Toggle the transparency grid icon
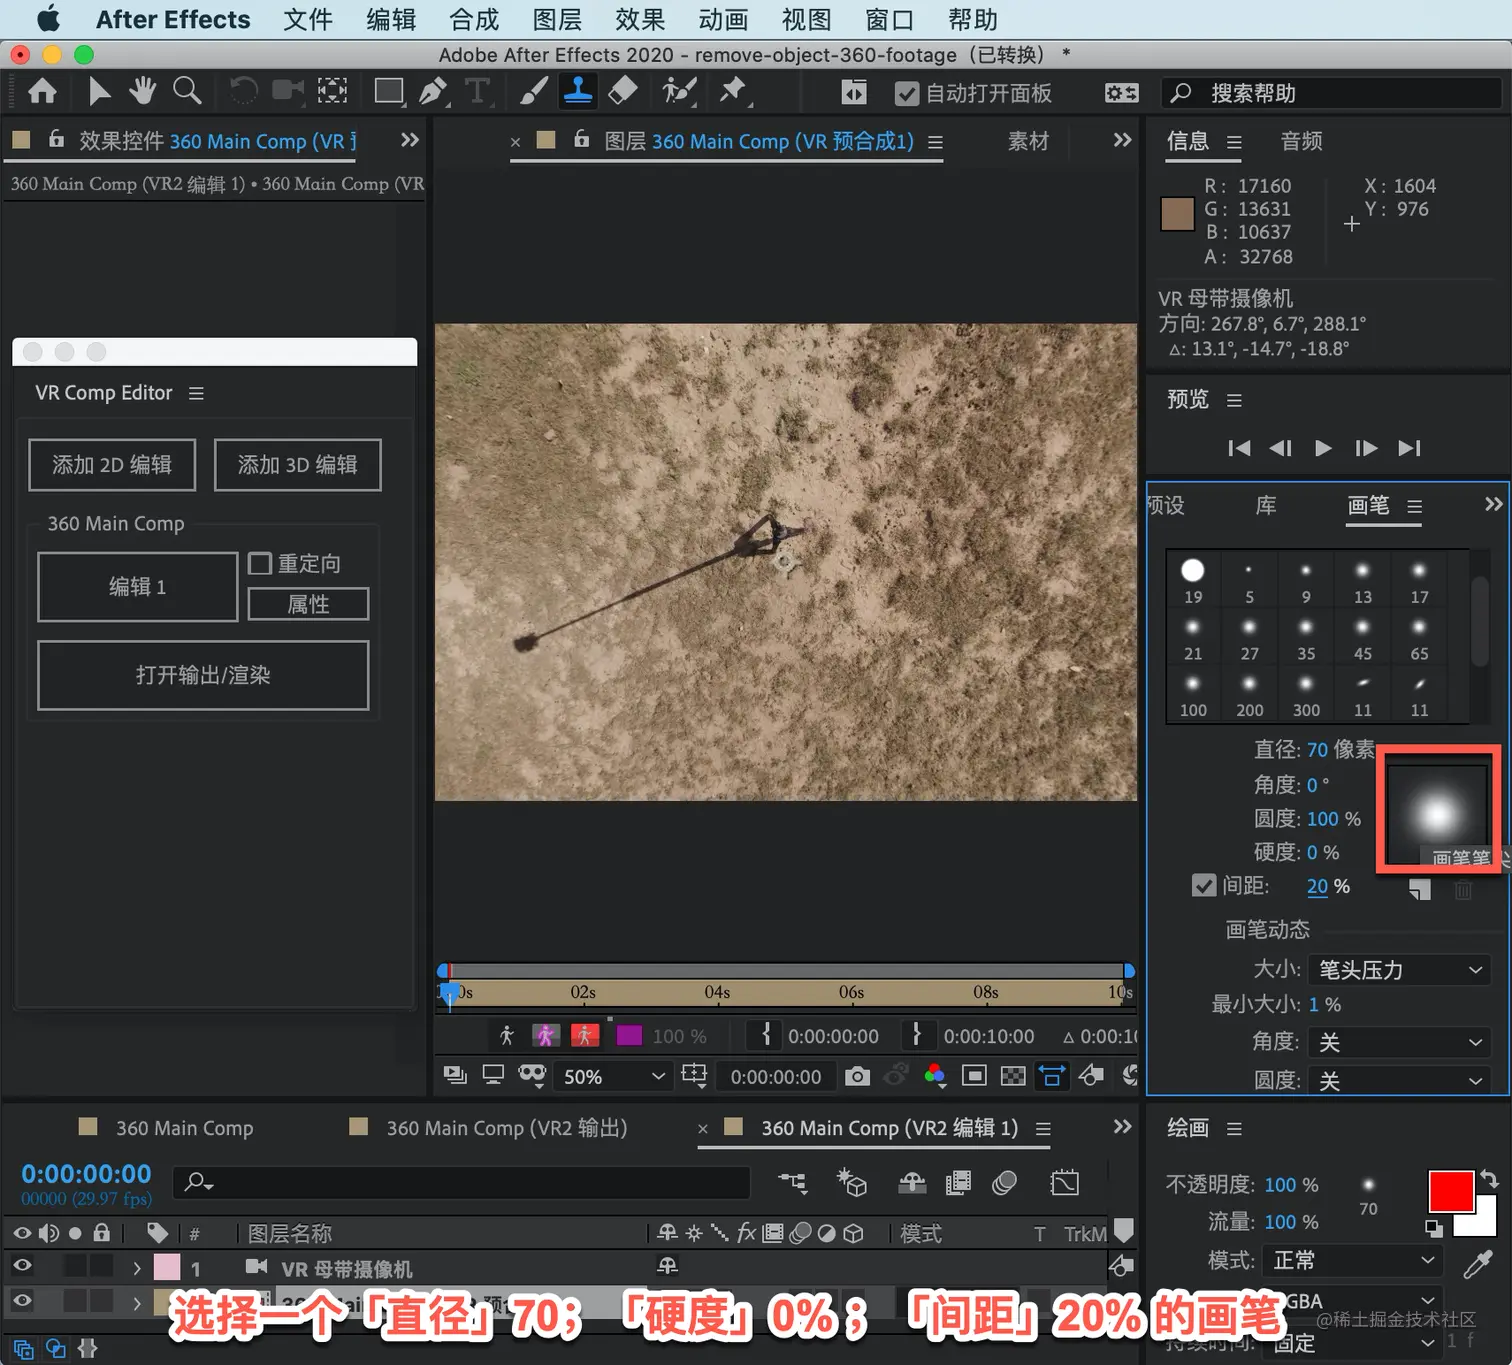This screenshot has width=1512, height=1365. [x=1013, y=1076]
